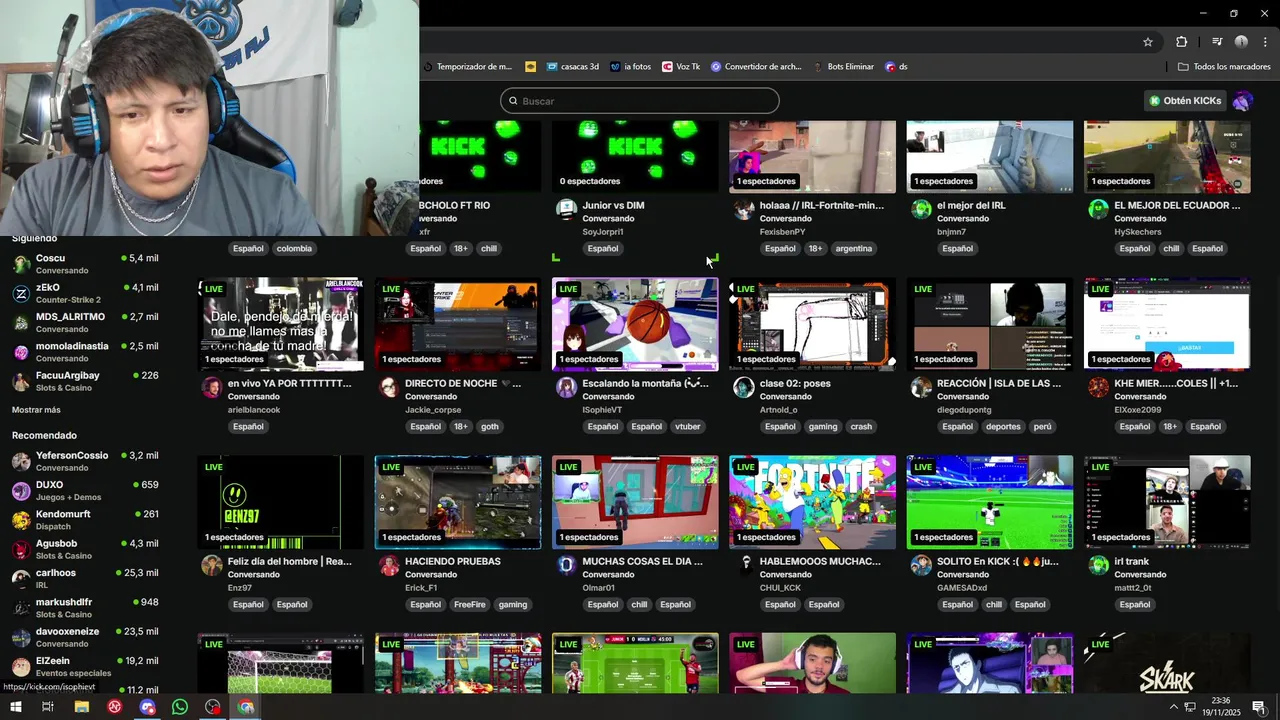Bookmark this page with the star icon
The width and height of the screenshot is (1280, 720).
[1148, 42]
